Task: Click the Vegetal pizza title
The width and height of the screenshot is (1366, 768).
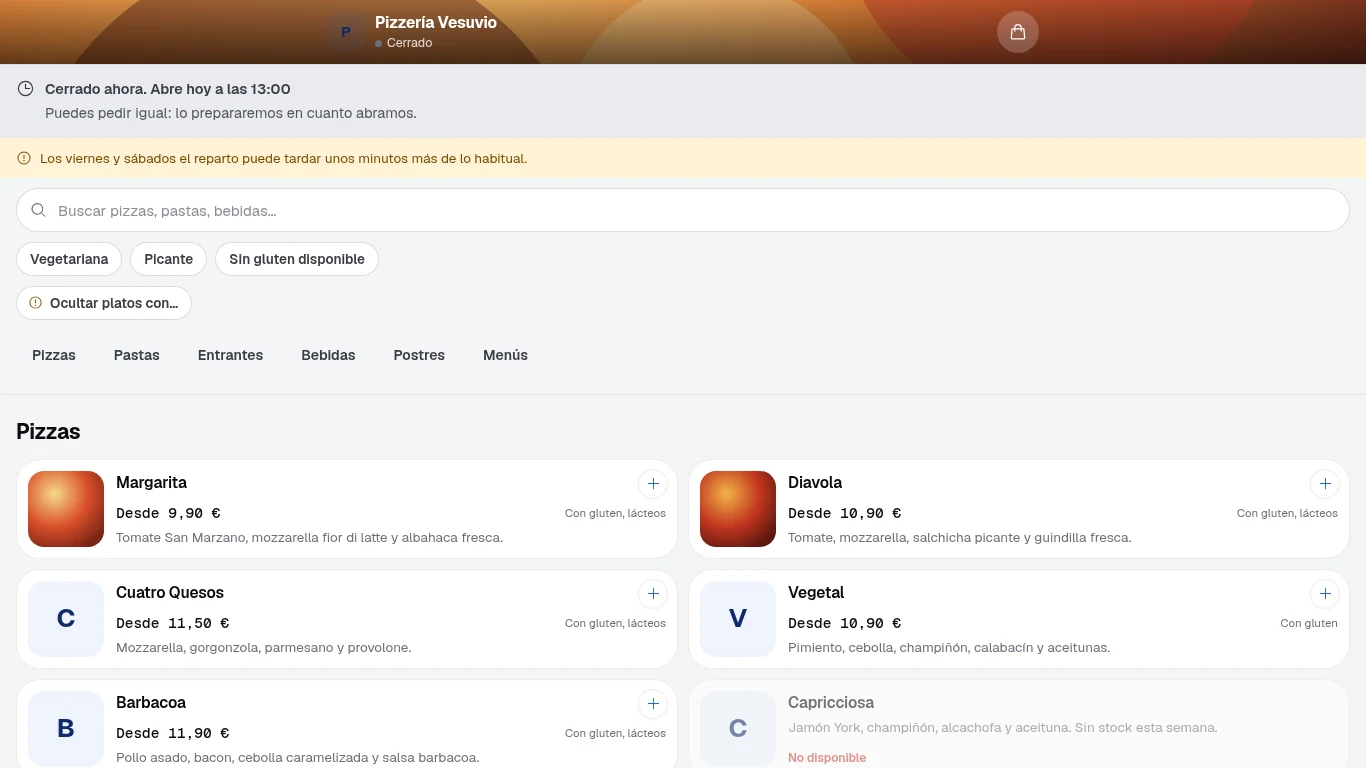Action: [816, 592]
